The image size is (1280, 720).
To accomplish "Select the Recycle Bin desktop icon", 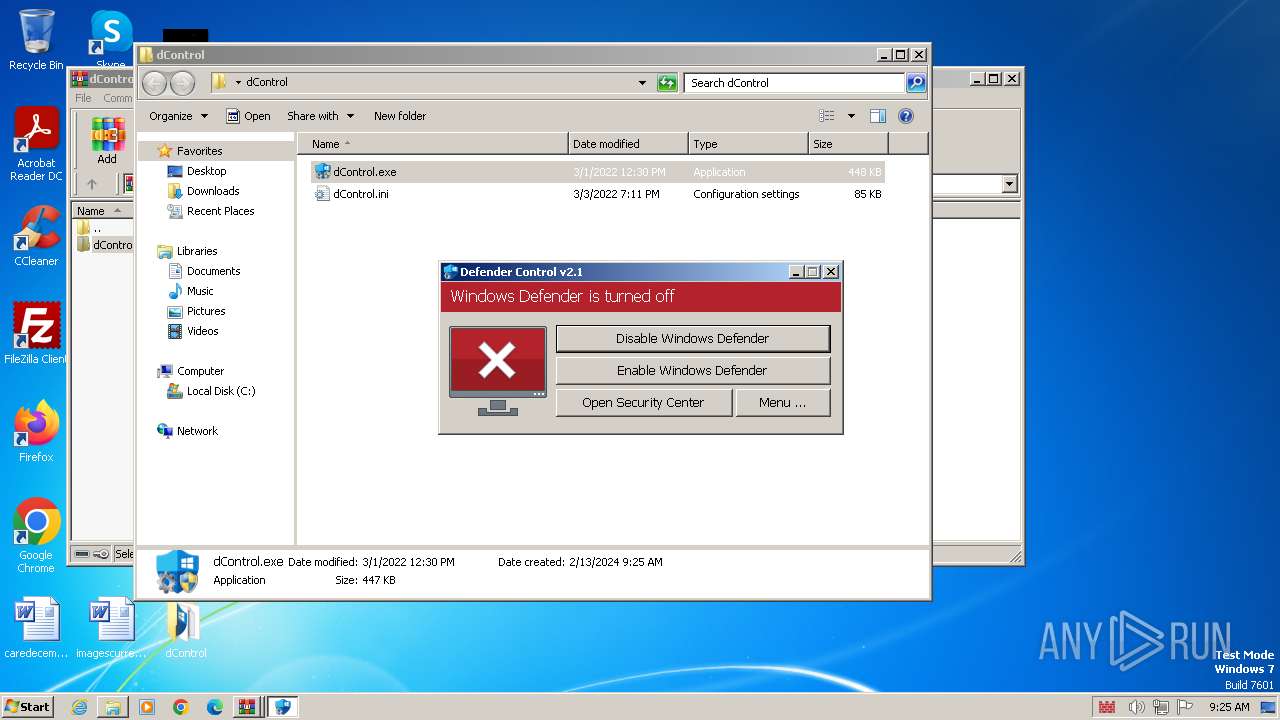I will point(36,40).
